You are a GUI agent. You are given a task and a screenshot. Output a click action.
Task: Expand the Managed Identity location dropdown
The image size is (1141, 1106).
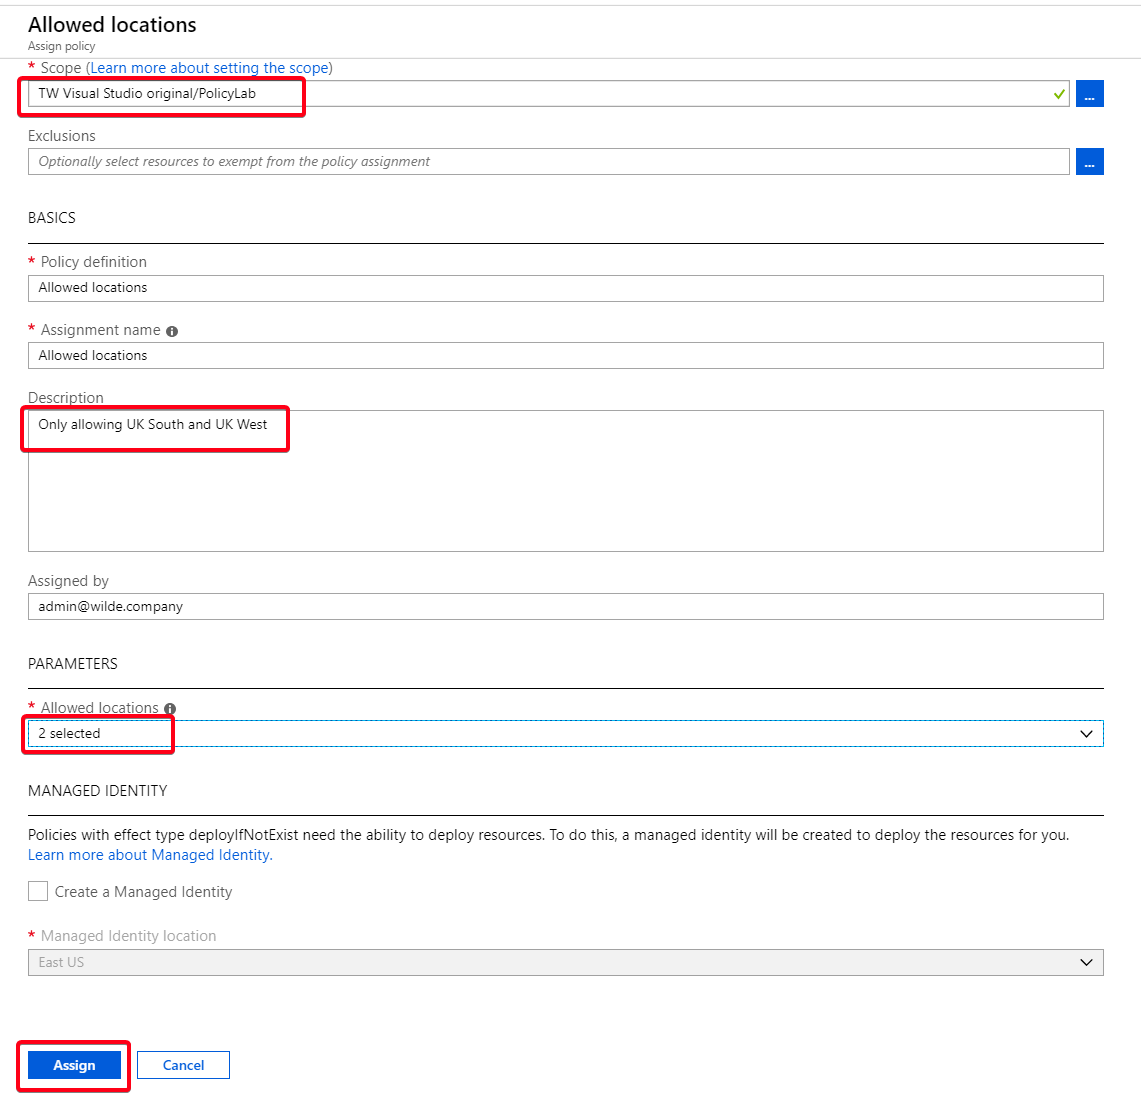pos(1086,962)
